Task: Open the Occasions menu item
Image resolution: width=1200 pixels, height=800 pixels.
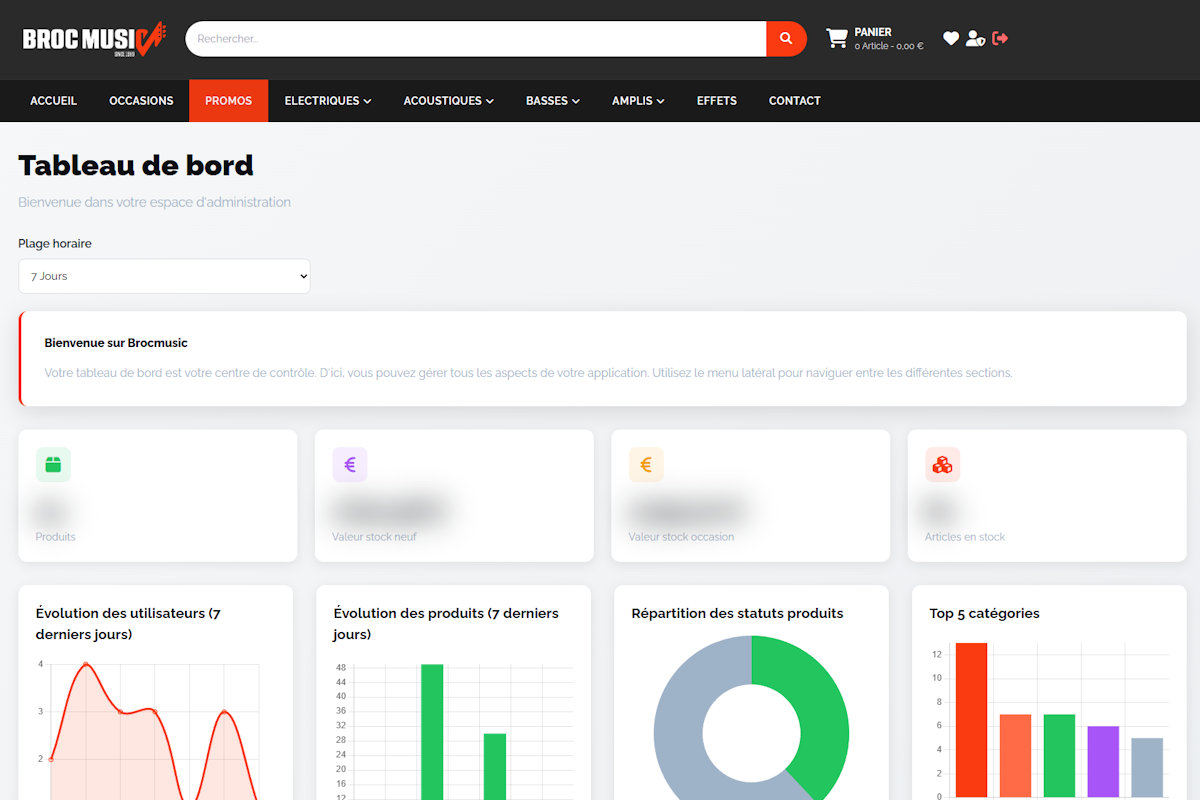Action: point(141,101)
